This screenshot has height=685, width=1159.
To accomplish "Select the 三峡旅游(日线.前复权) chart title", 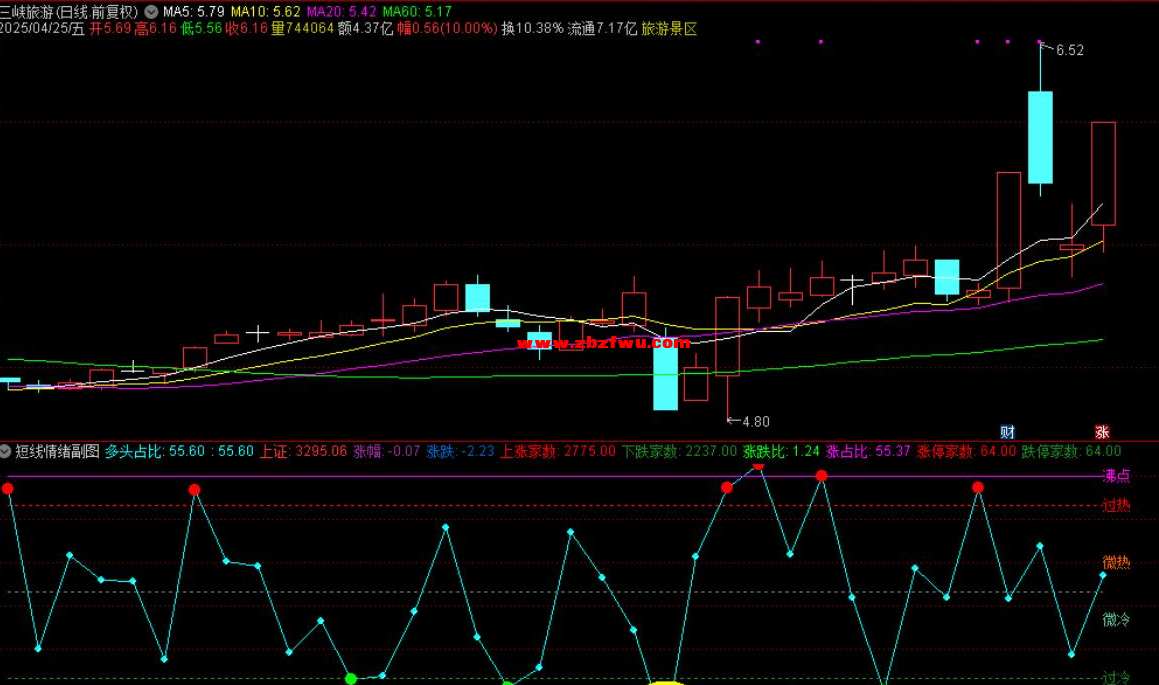I will click(69, 12).
